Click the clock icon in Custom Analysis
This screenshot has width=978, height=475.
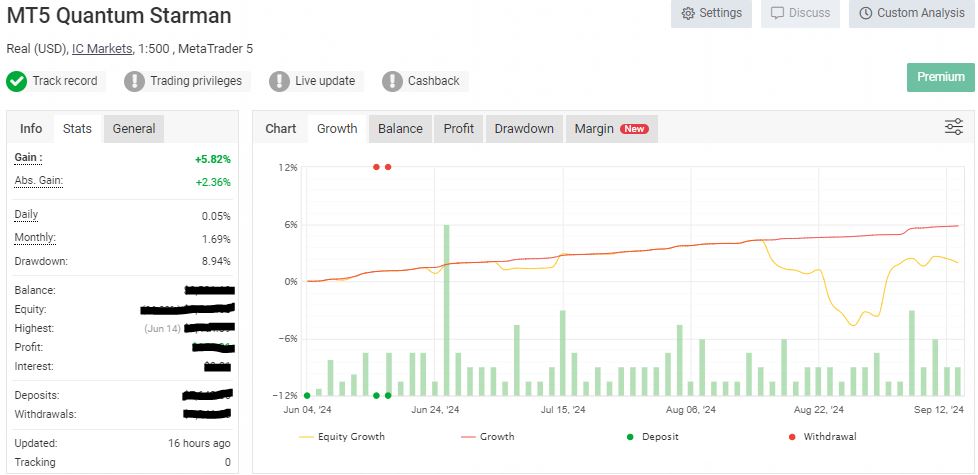coord(865,14)
